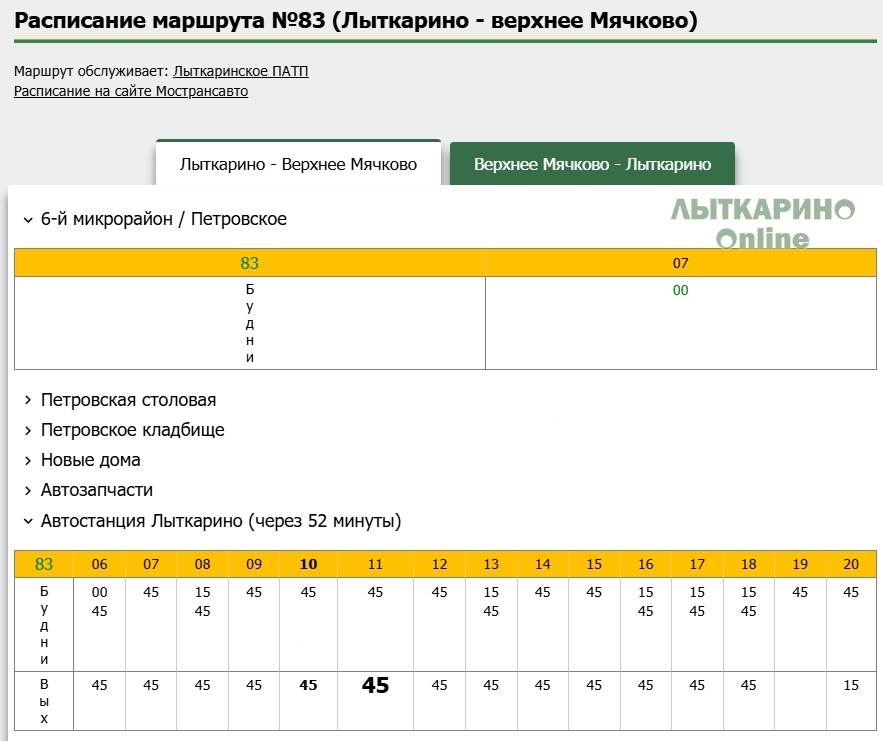Viewport: 883px width, 741px height.
Task: Click the green 00 departure minute
Action: point(680,291)
